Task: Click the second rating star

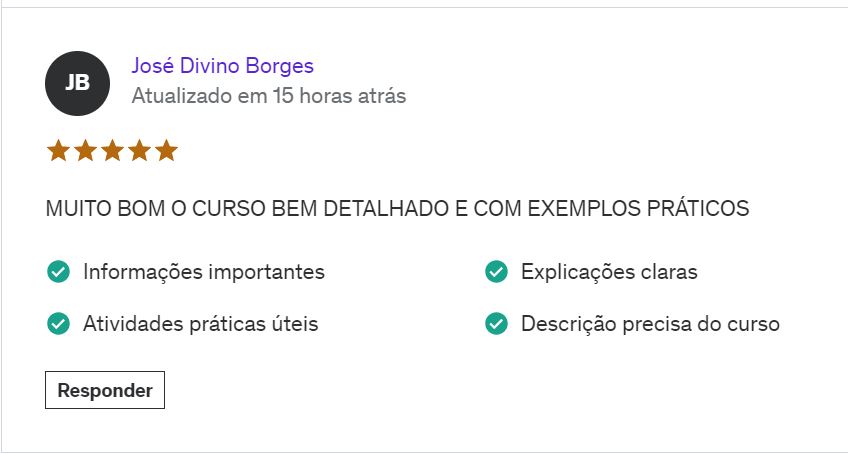Action: tap(85, 150)
